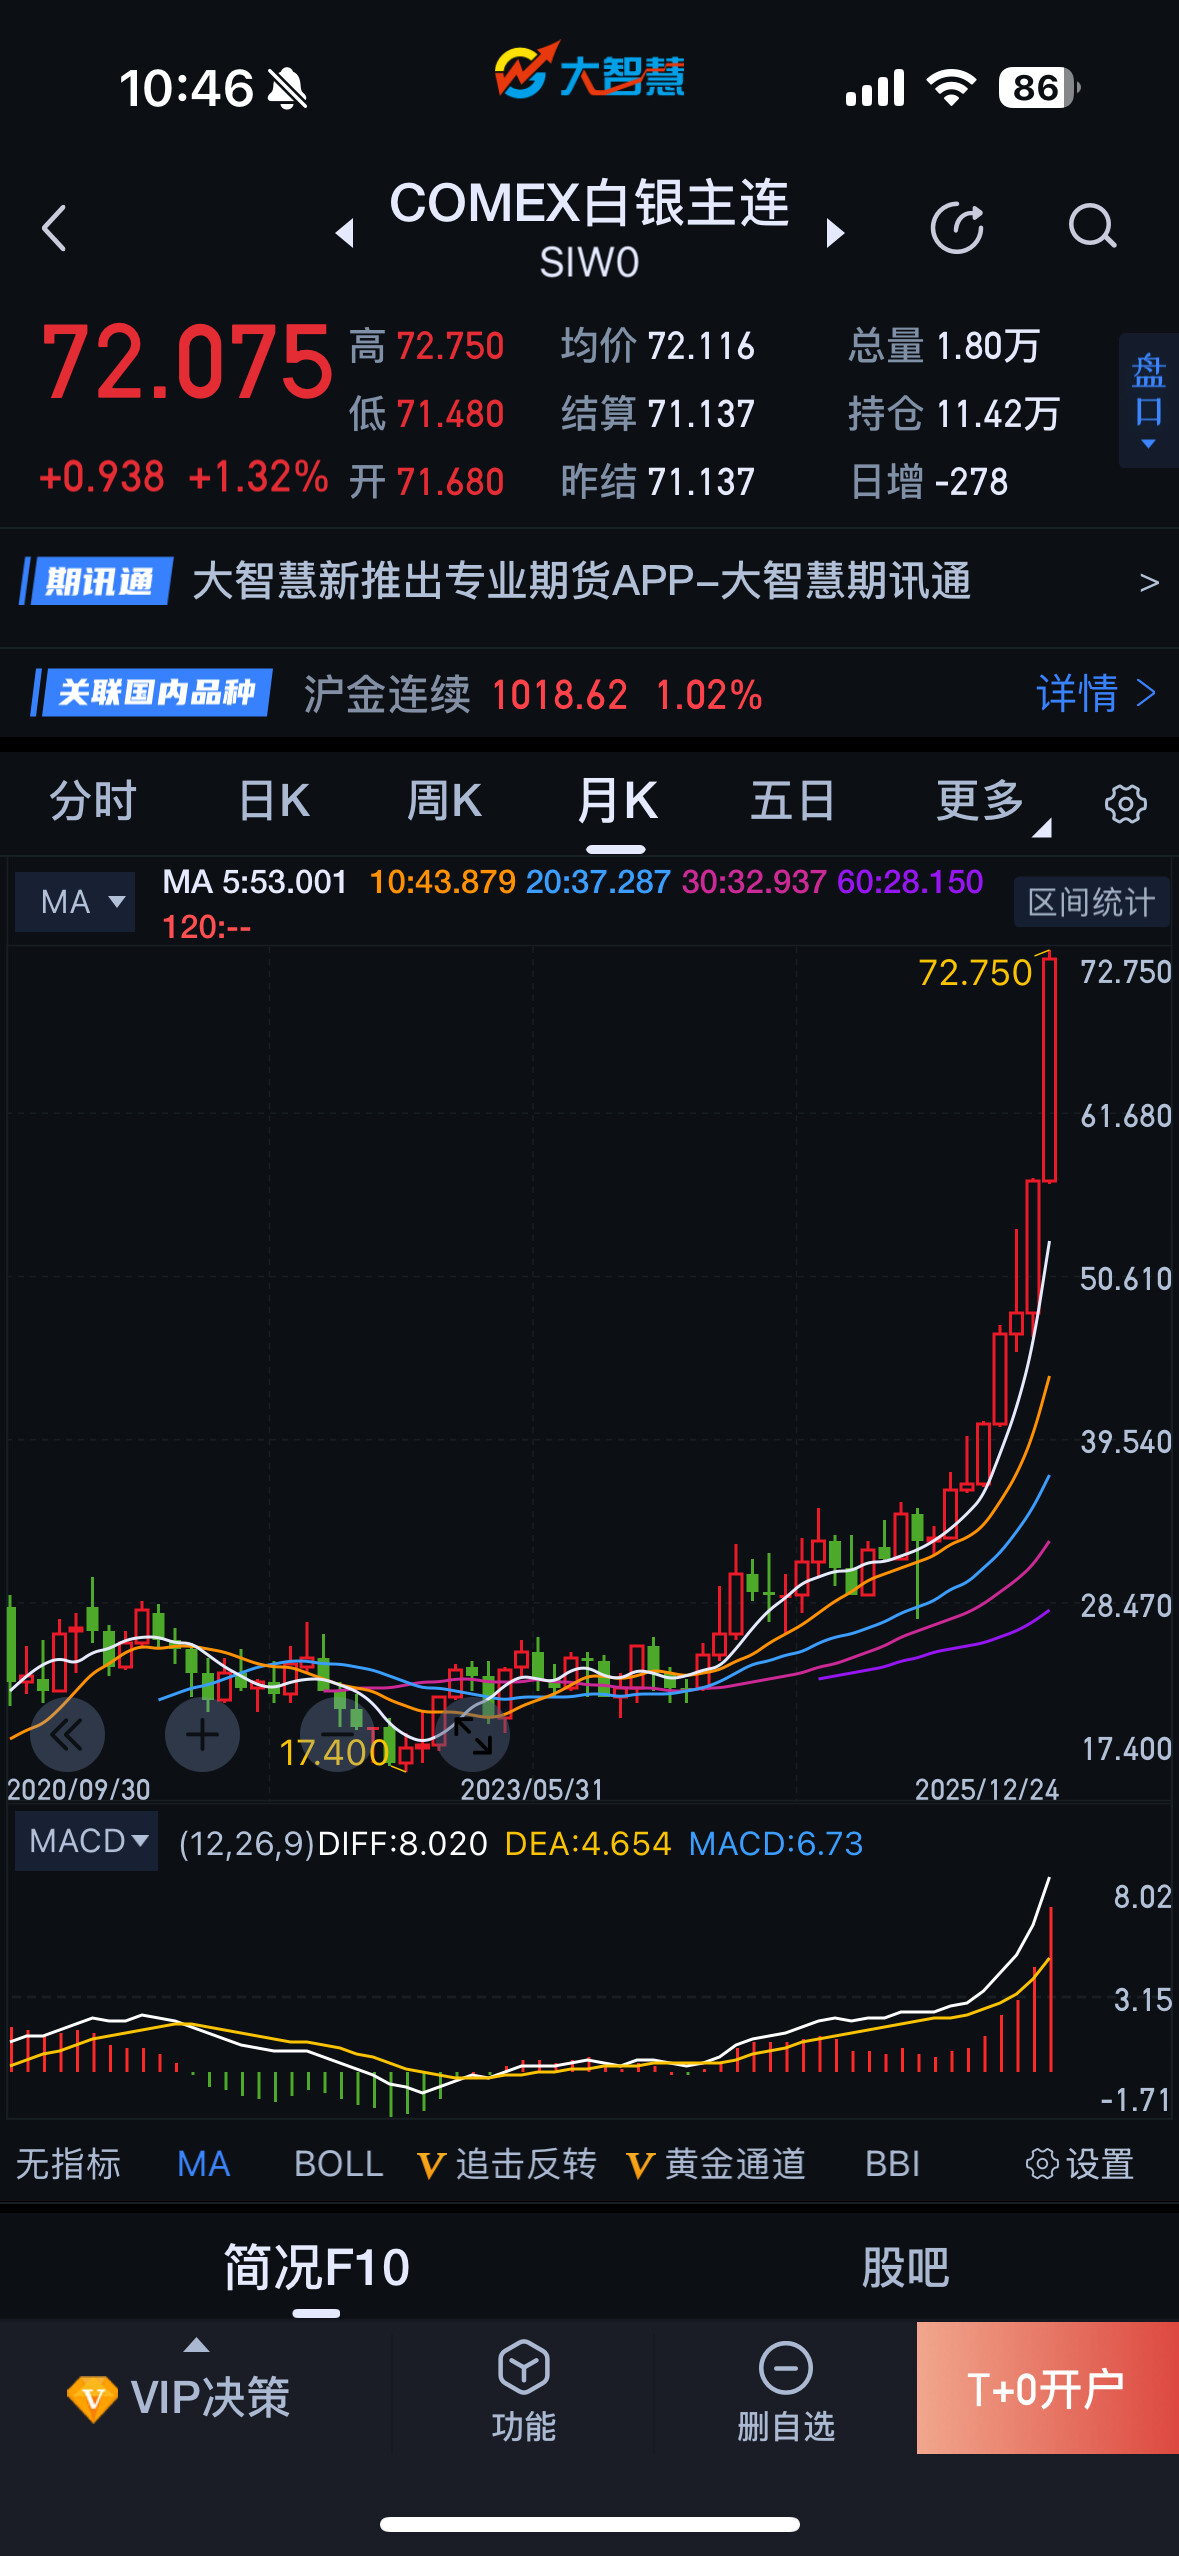Tap the COMEX白银主连 title
The height and width of the screenshot is (2556, 1179).
(589, 203)
